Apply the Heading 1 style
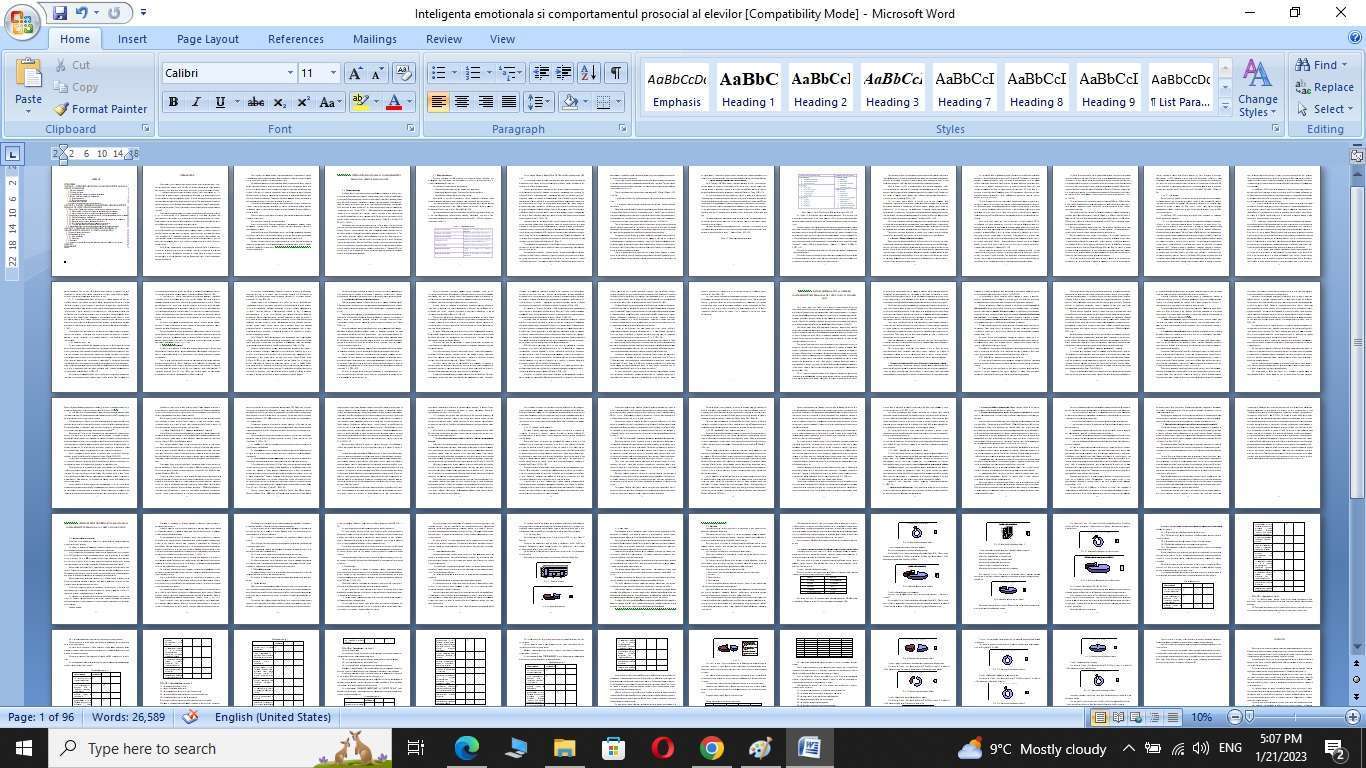1366x768 pixels. tap(748, 88)
